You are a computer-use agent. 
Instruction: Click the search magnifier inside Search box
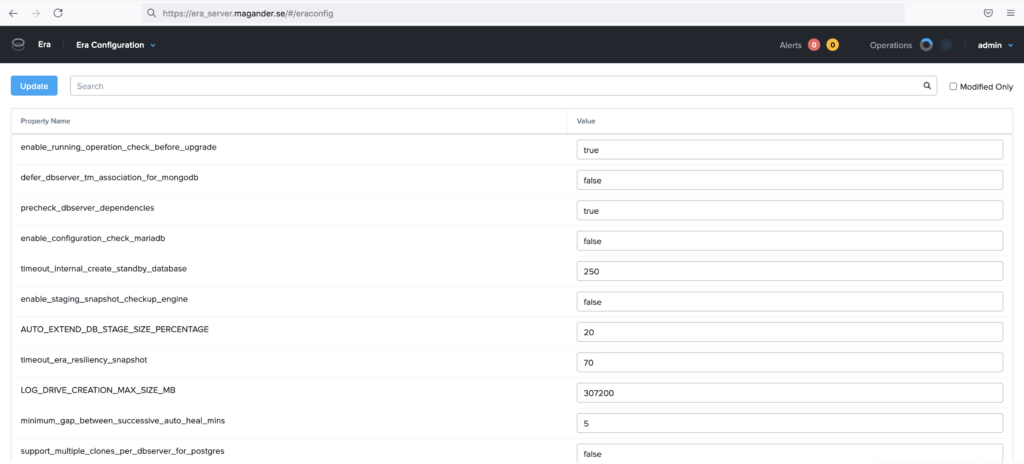click(927, 86)
